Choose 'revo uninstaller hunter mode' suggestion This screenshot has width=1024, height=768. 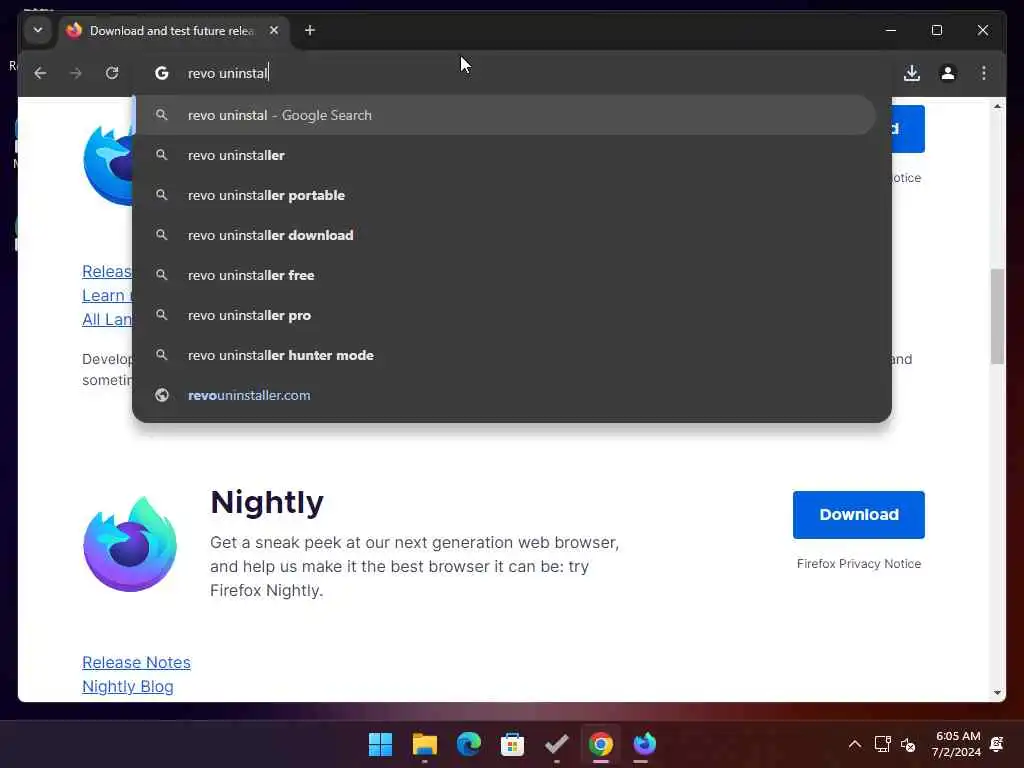[x=504, y=355]
